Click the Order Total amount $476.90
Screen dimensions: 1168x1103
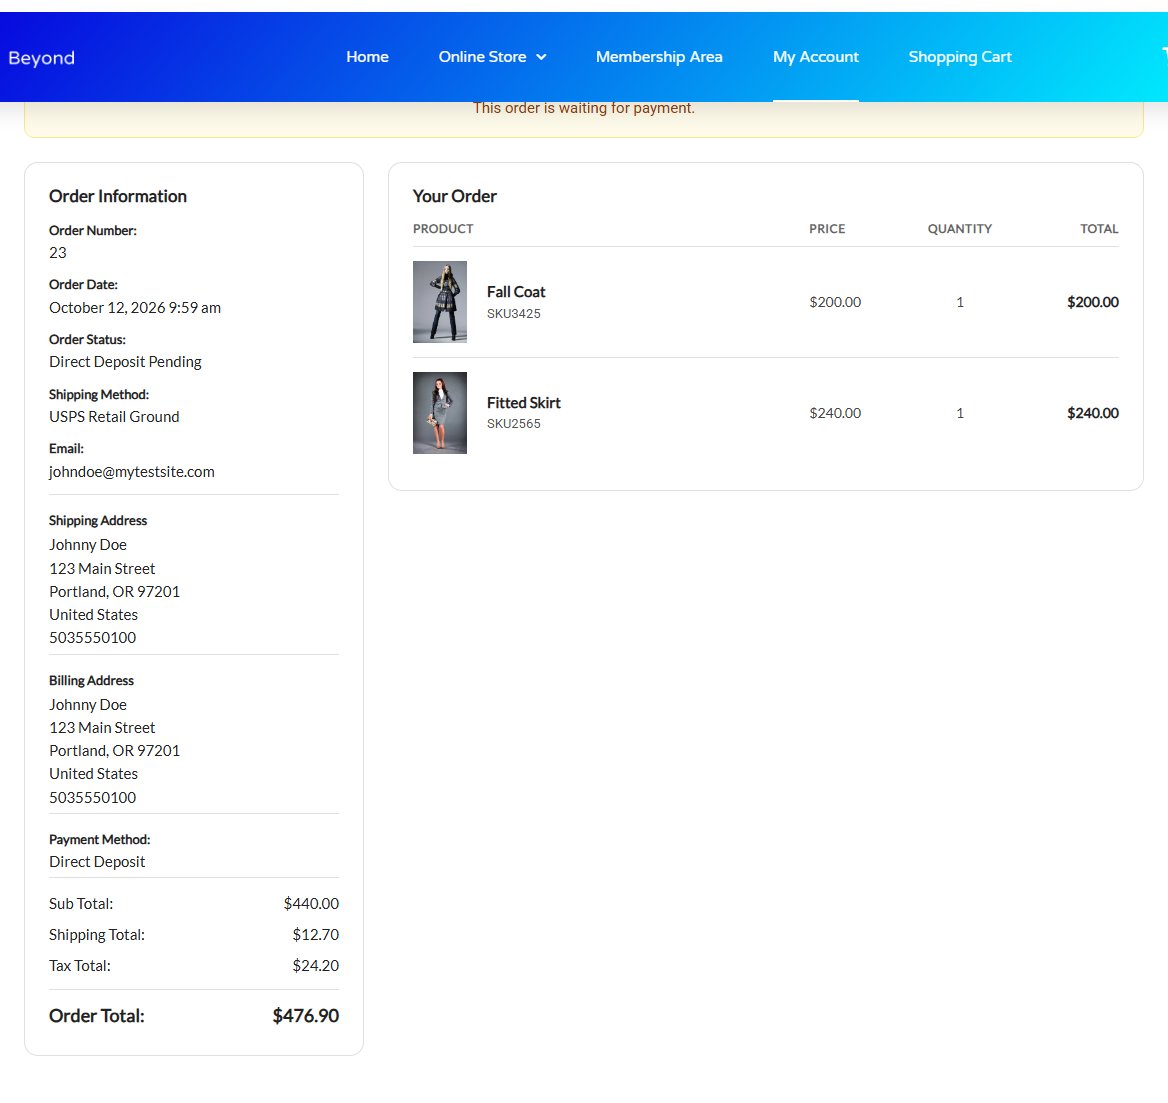(305, 1016)
